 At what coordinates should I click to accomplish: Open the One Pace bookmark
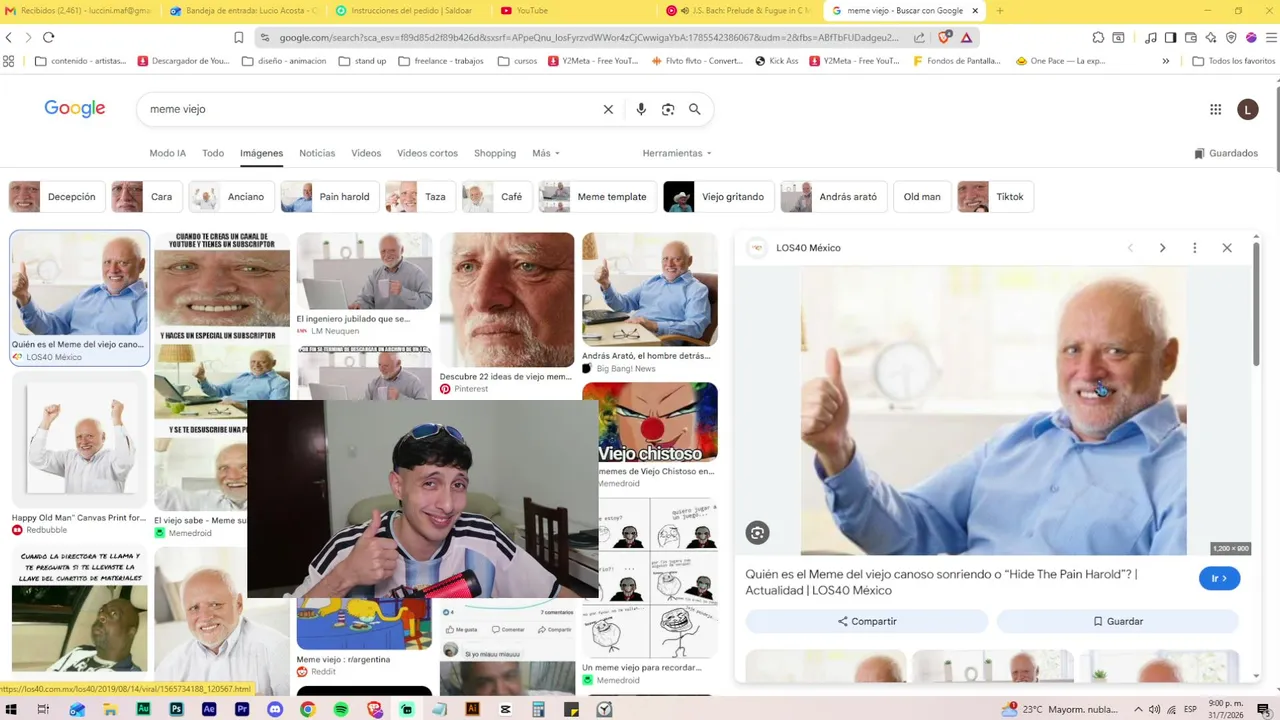[x=1060, y=61]
